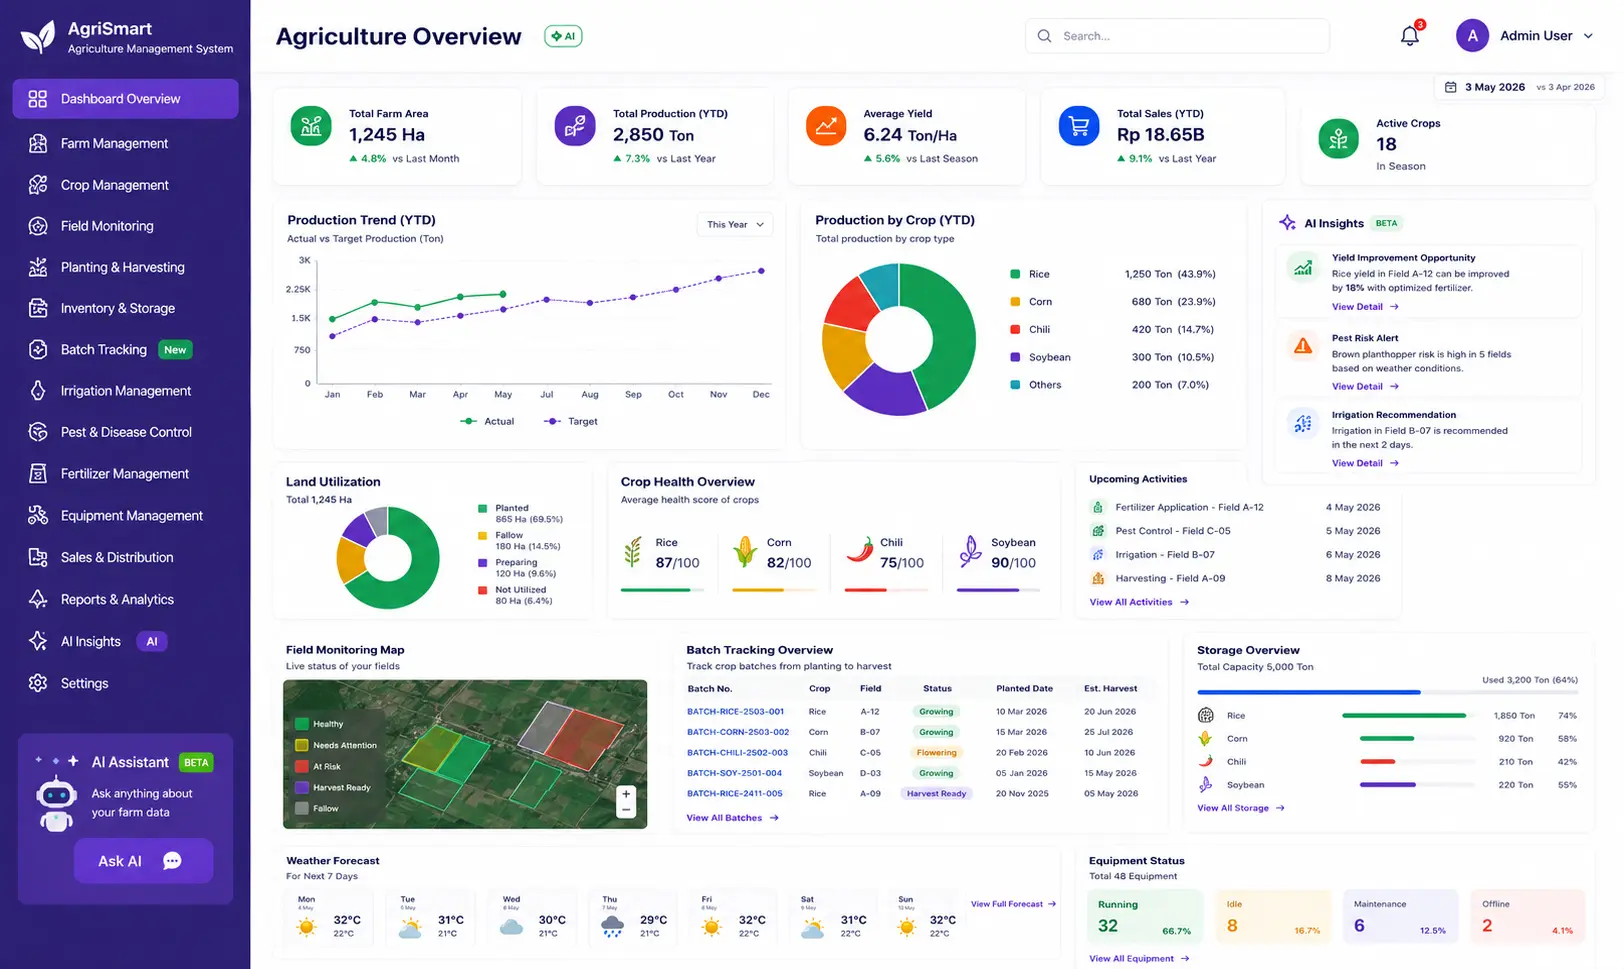
Task: Click the Average Yield orange chart icon
Action: (x=826, y=126)
